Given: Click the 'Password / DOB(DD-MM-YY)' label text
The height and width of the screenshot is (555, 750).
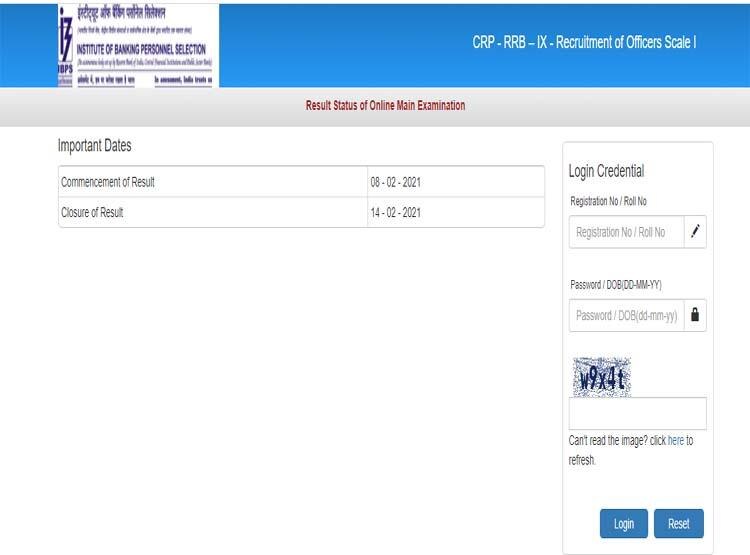Looking at the screenshot, I should click(x=615, y=285).
